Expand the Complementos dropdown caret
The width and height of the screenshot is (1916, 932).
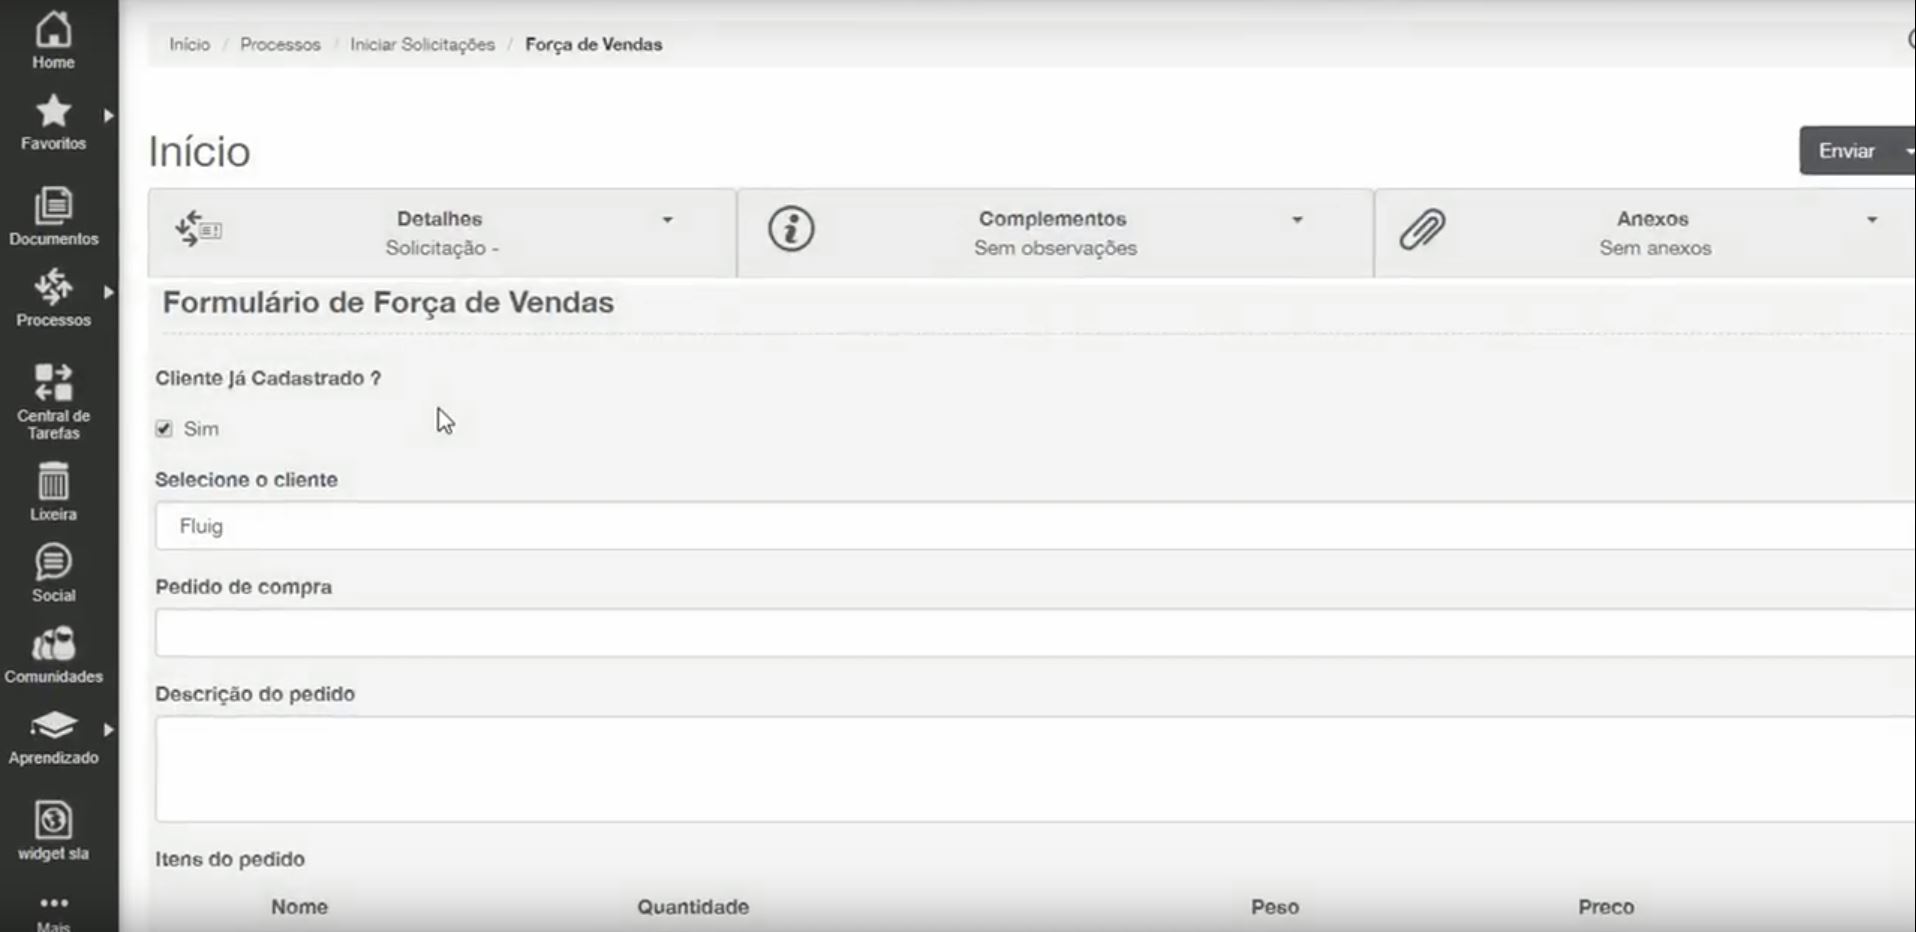(x=1297, y=220)
